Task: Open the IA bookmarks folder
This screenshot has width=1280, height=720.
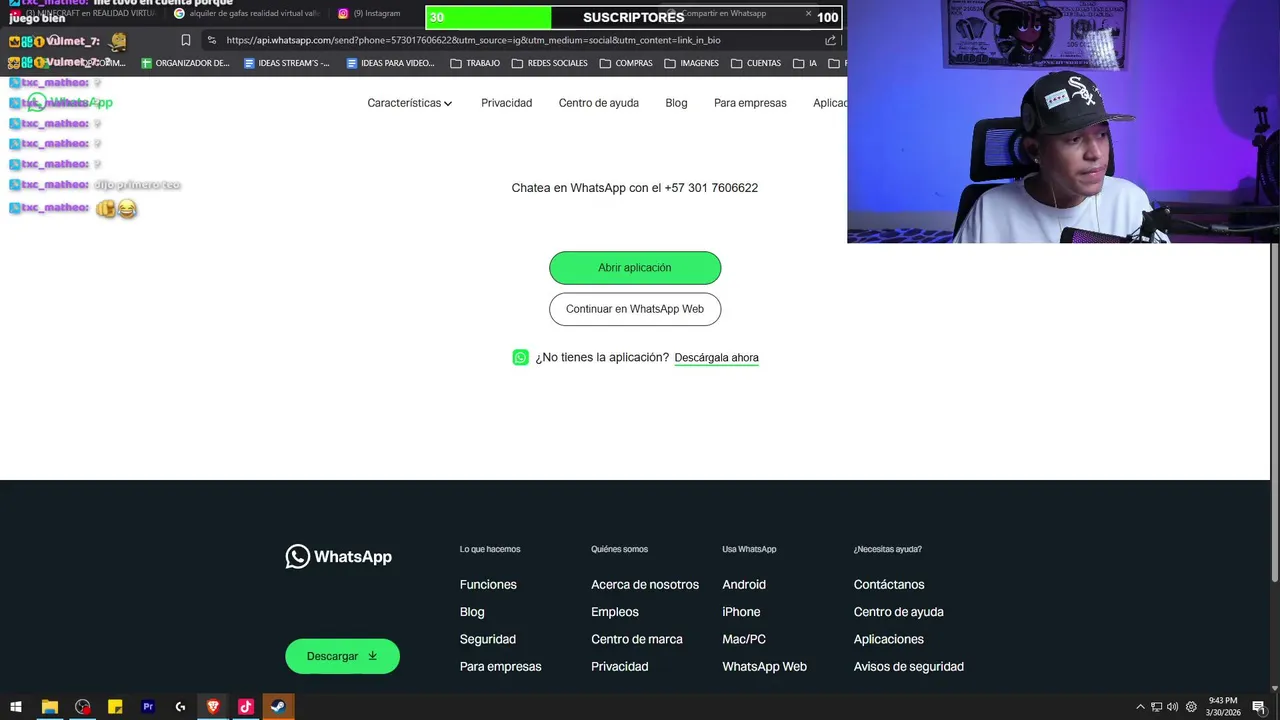Action: pos(805,63)
